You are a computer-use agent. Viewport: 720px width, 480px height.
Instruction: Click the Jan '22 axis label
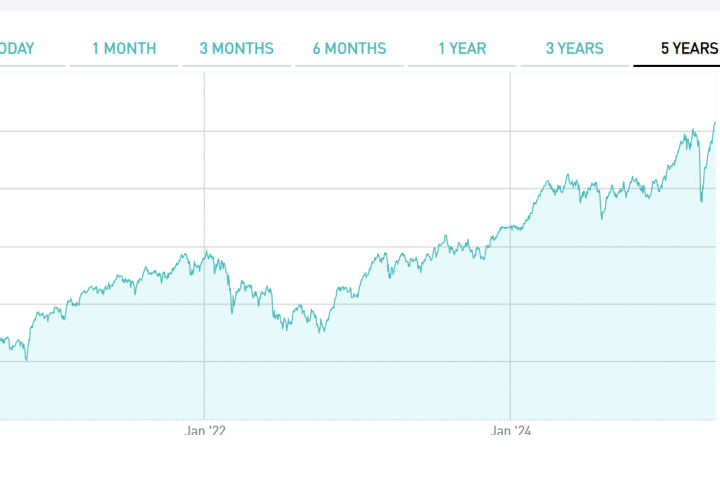click(x=205, y=432)
